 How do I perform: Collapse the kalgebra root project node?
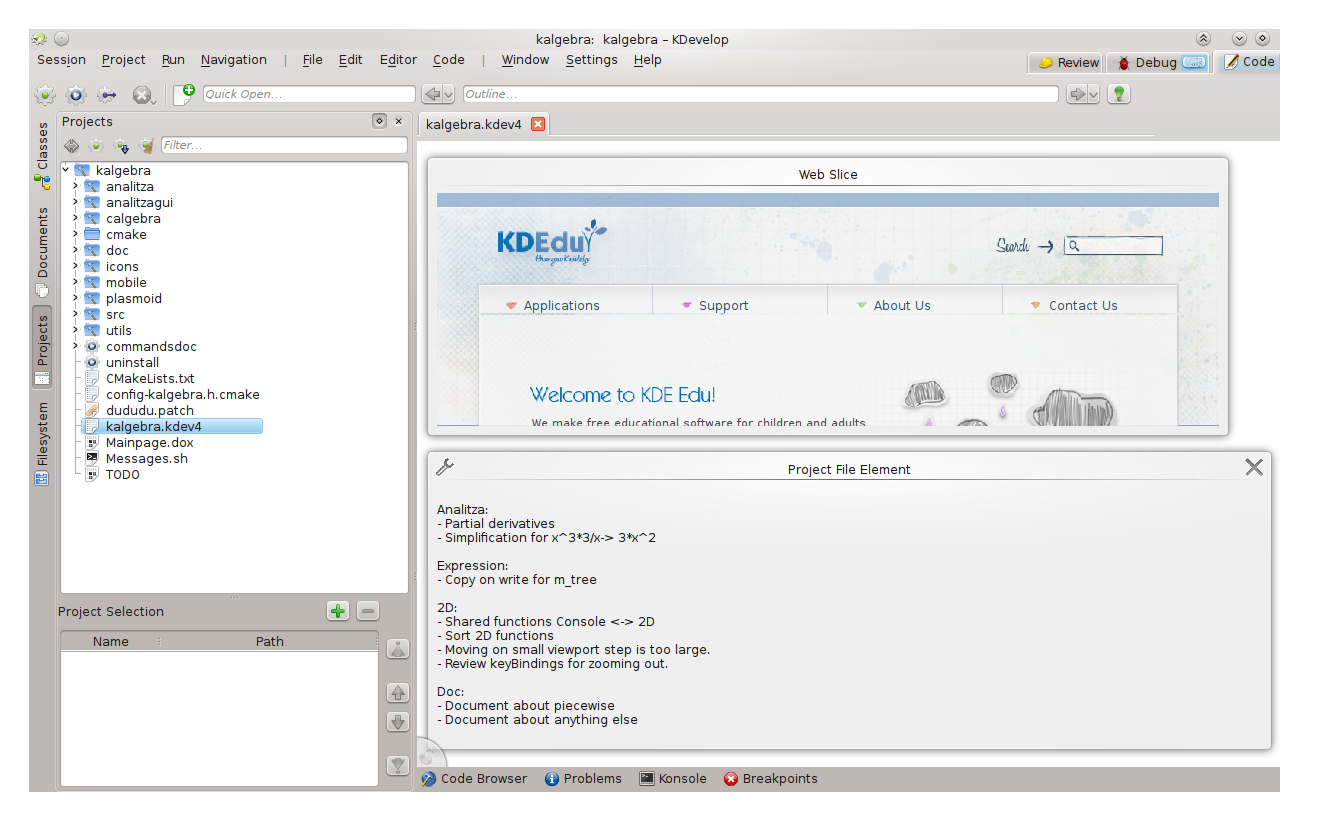[65, 170]
